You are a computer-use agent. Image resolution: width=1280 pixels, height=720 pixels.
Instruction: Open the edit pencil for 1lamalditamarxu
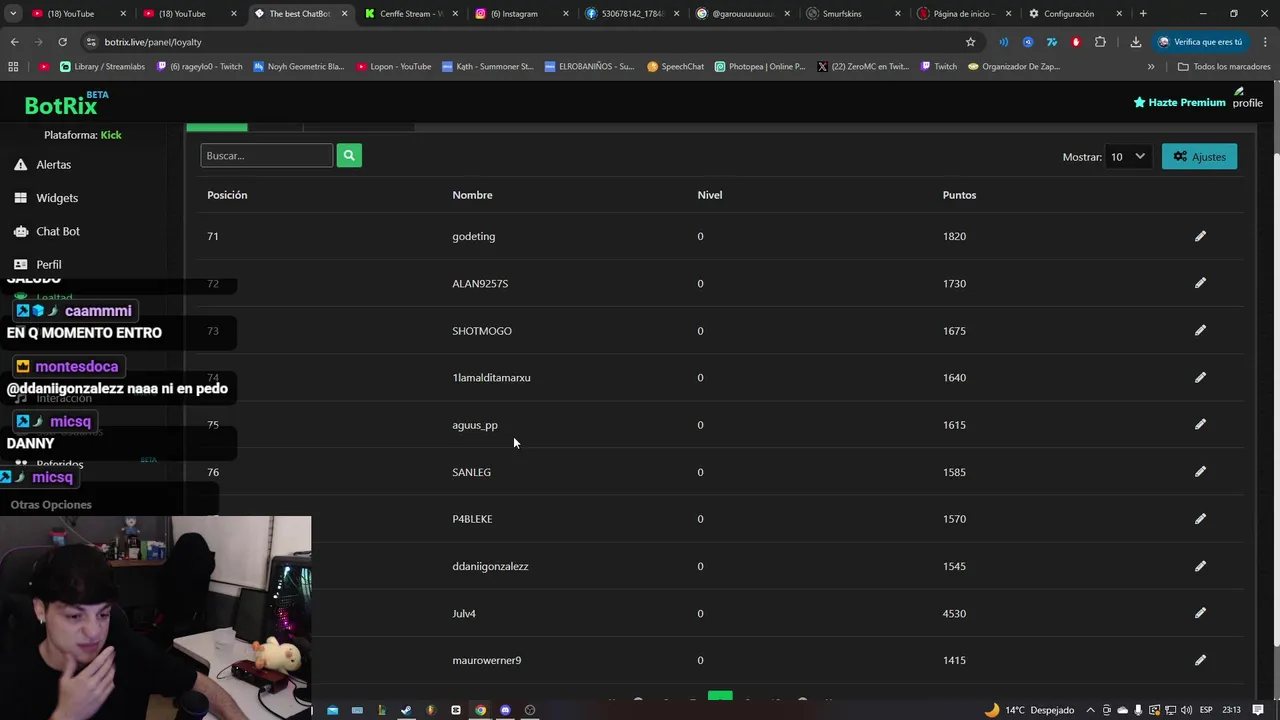pos(1200,377)
